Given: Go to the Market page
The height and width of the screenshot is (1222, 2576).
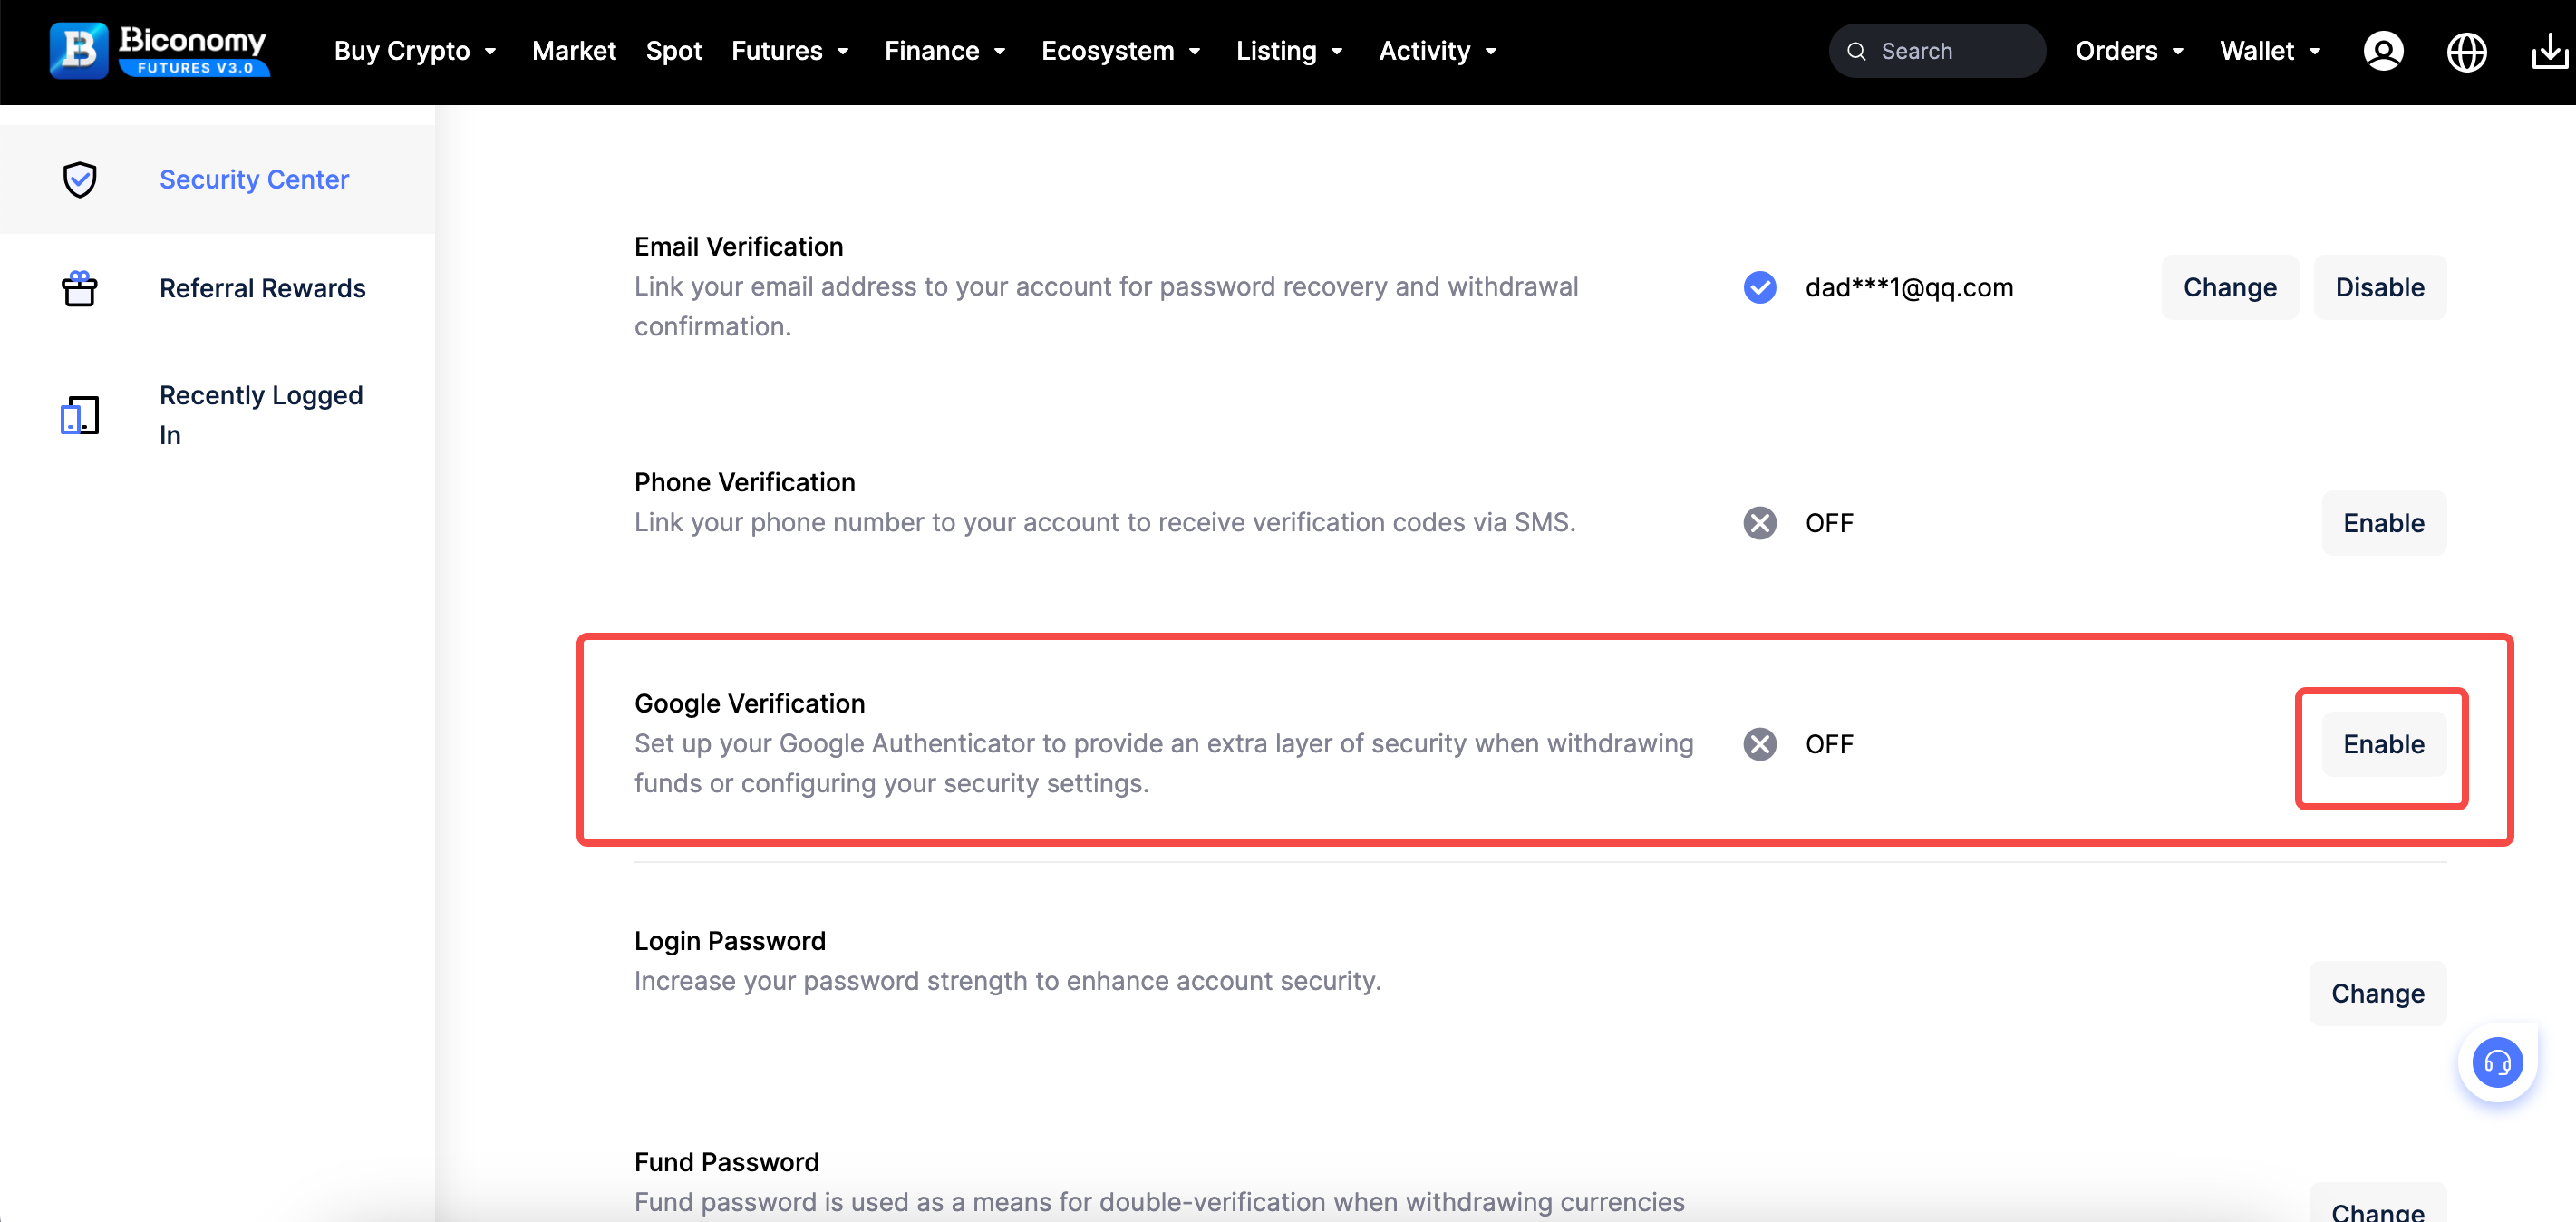Looking at the screenshot, I should pyautogui.click(x=574, y=51).
